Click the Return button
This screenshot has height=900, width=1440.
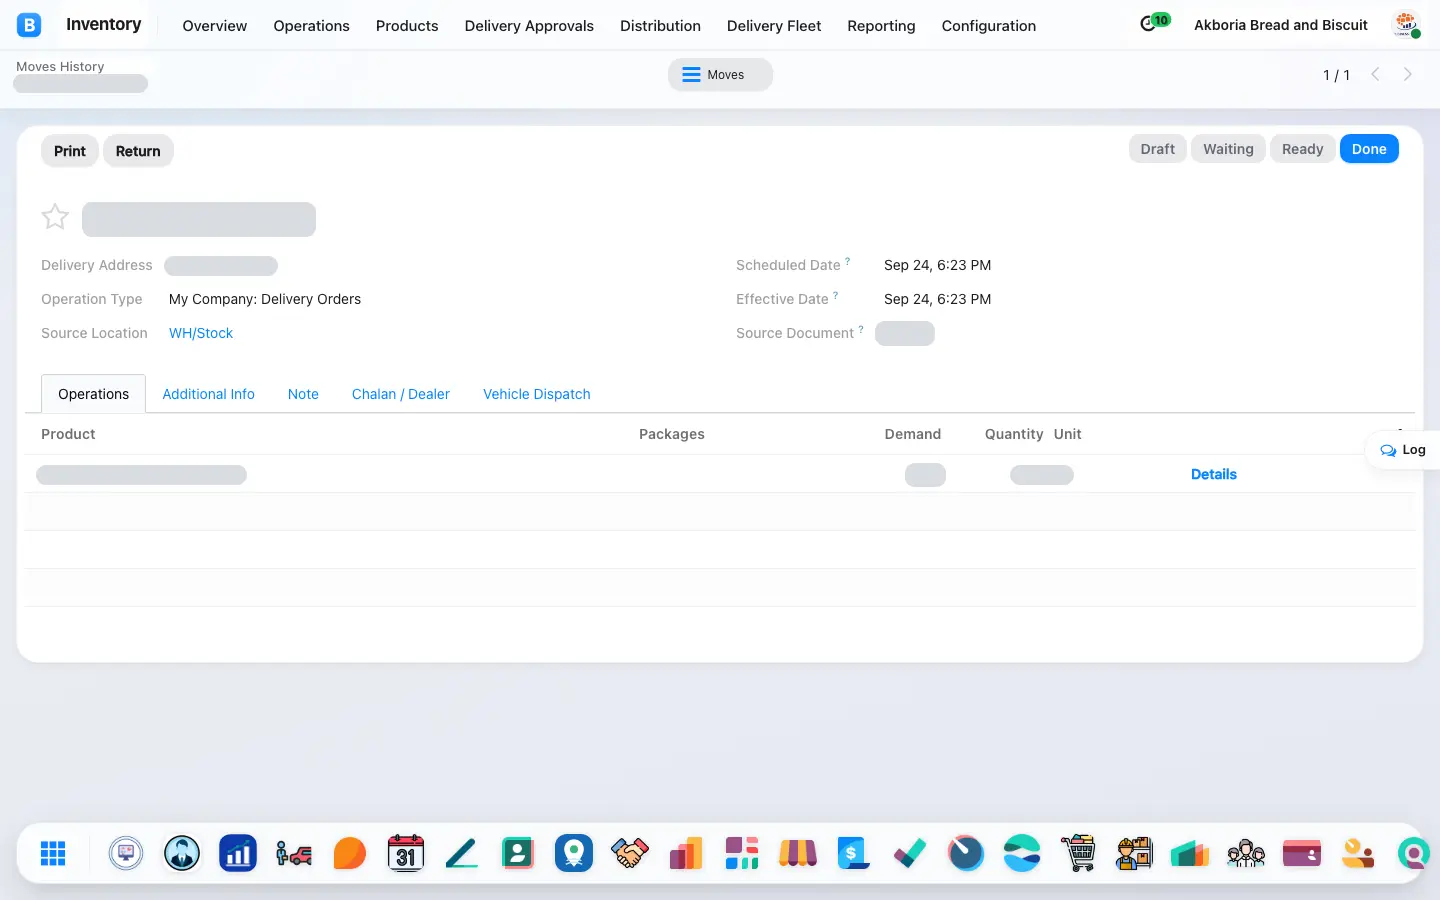(138, 151)
